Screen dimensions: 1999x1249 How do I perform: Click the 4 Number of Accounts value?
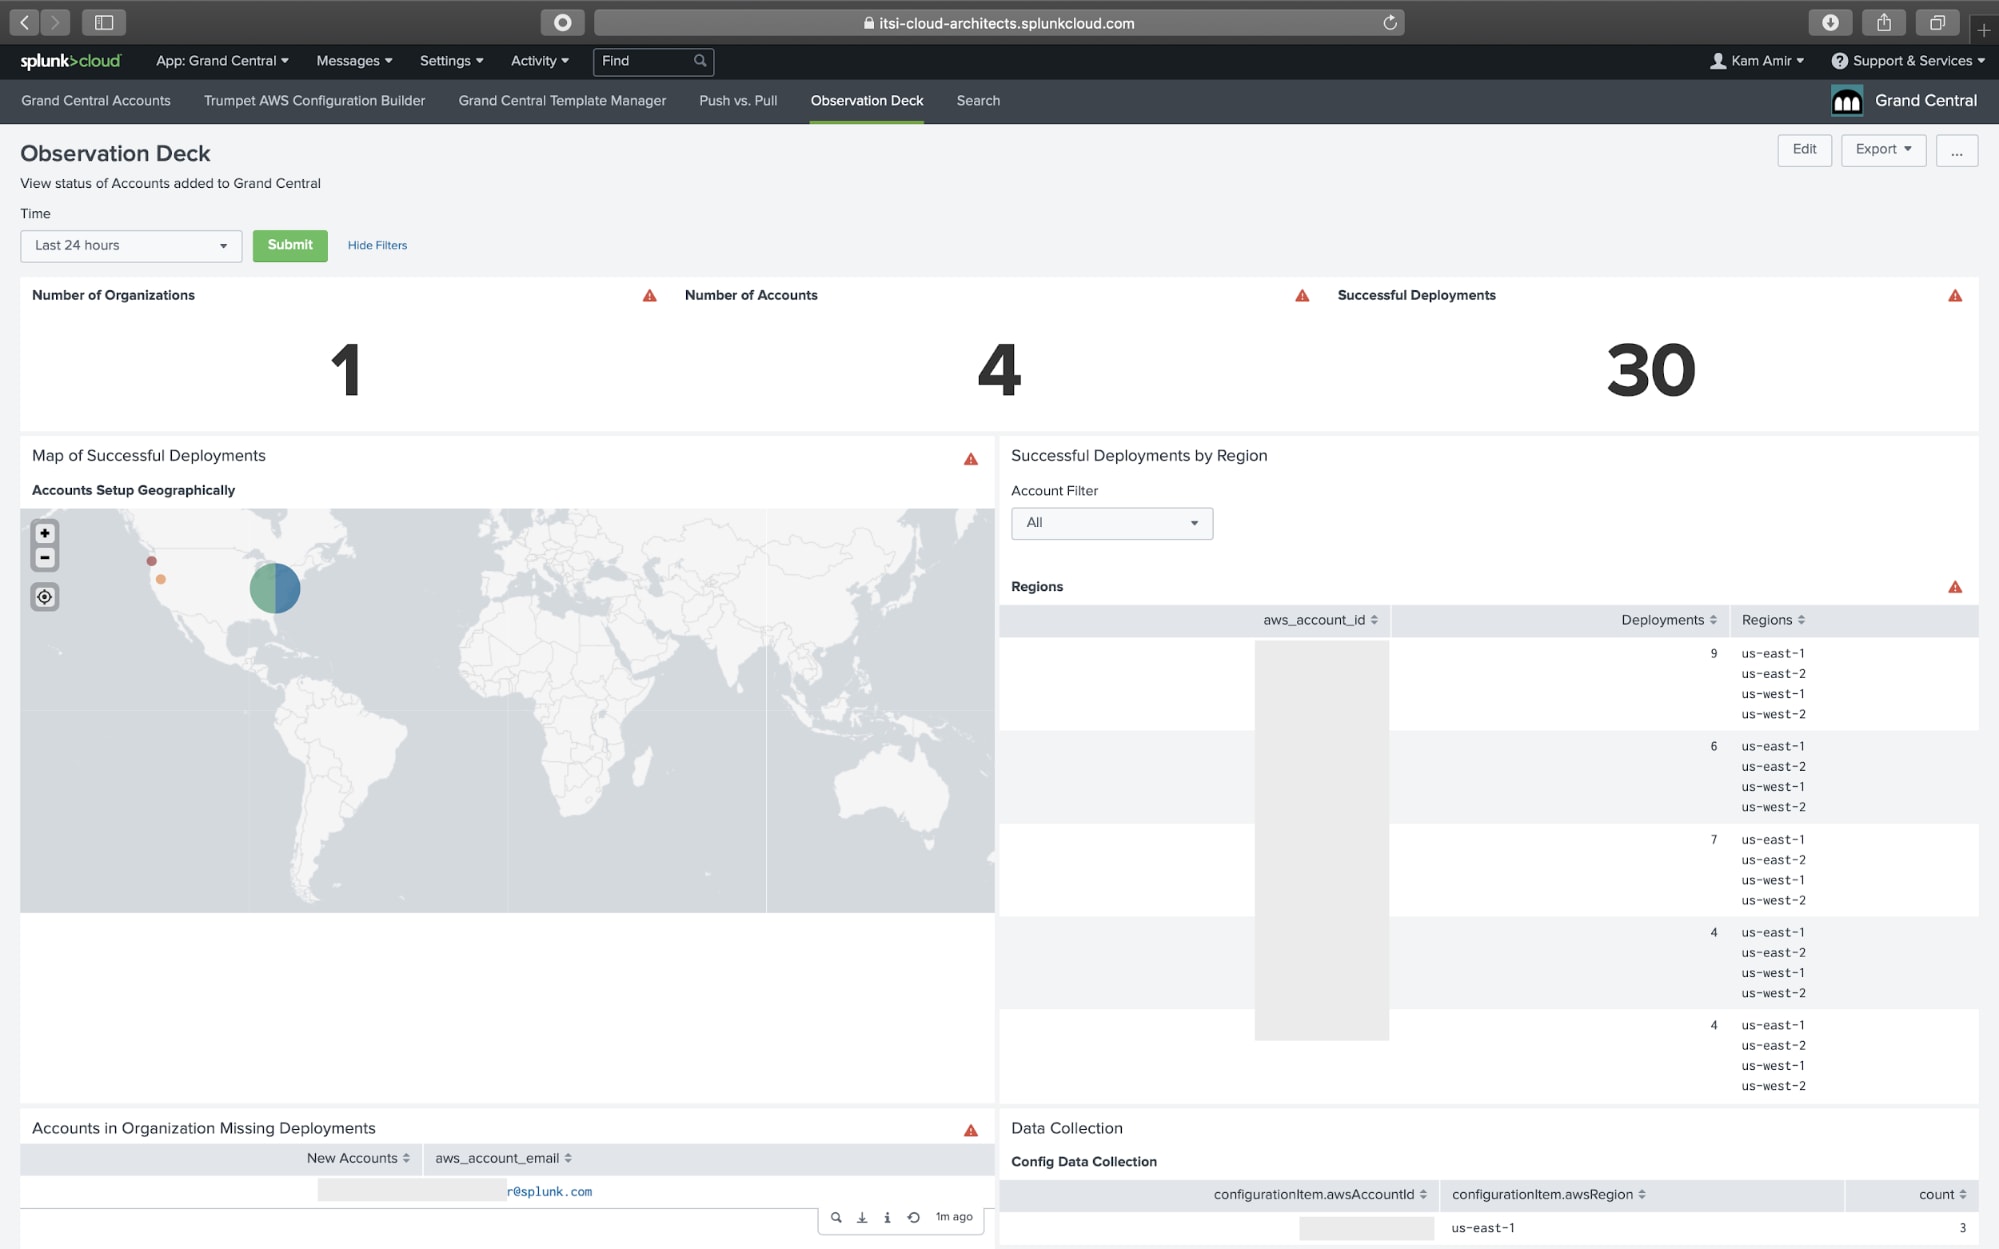coord(999,371)
